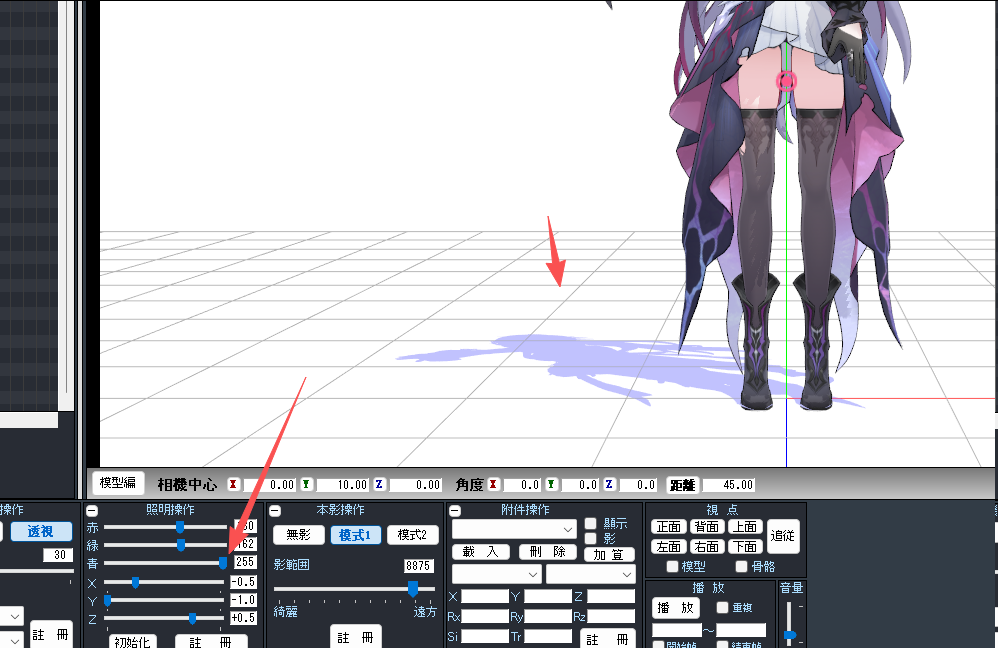The height and width of the screenshot is (648, 998).
Task: Switch view to 左面 left
Action: coord(668,547)
